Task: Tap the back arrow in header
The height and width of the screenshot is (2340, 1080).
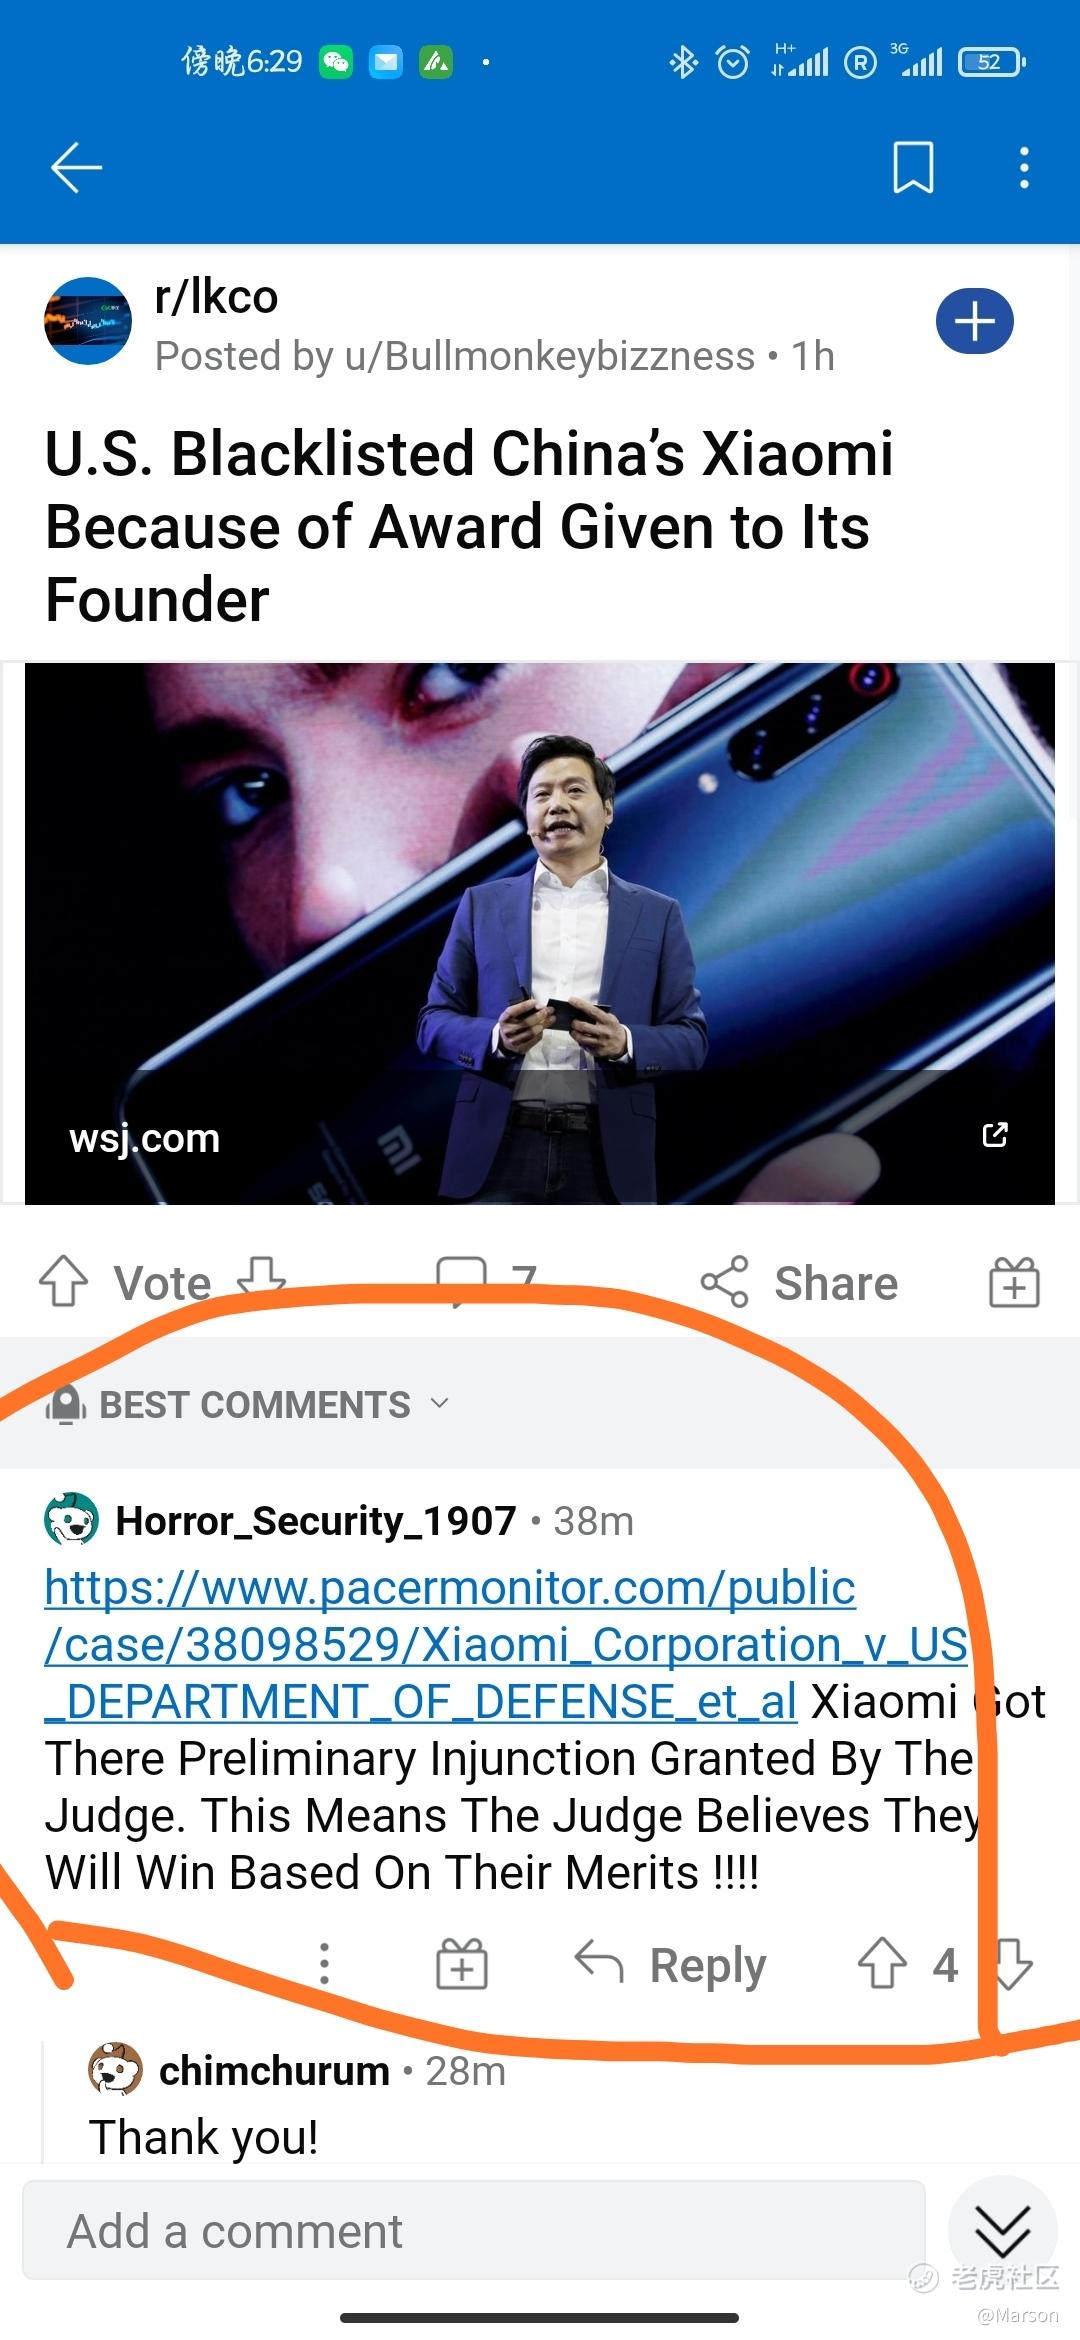Action: point(77,167)
